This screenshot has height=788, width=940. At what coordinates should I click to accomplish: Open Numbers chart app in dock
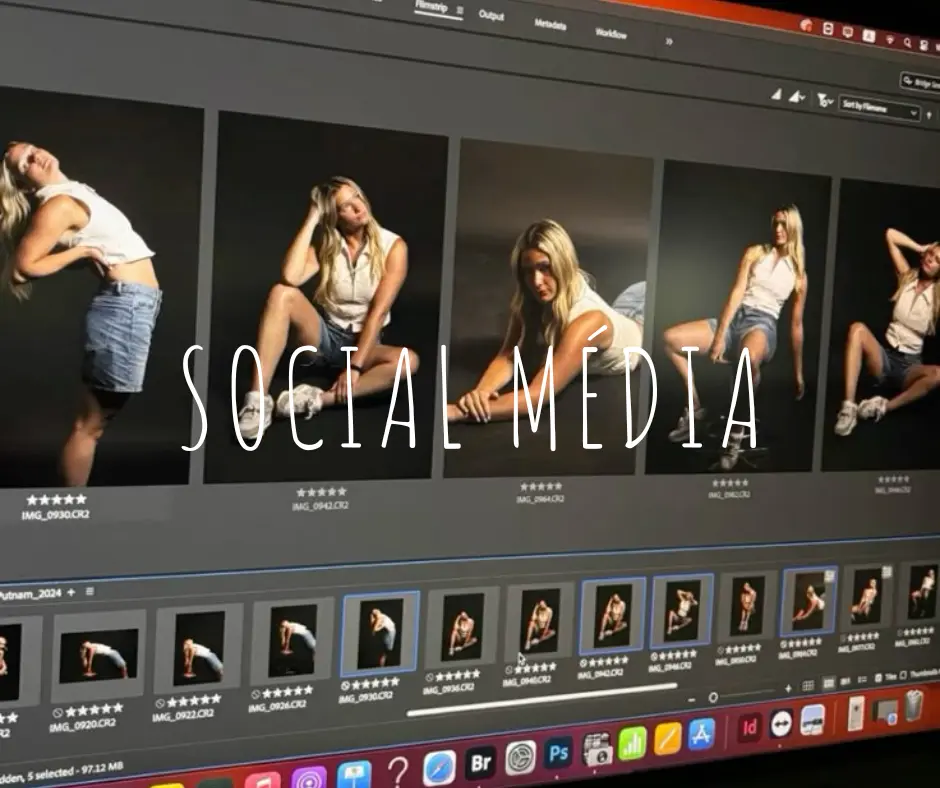coord(631,743)
